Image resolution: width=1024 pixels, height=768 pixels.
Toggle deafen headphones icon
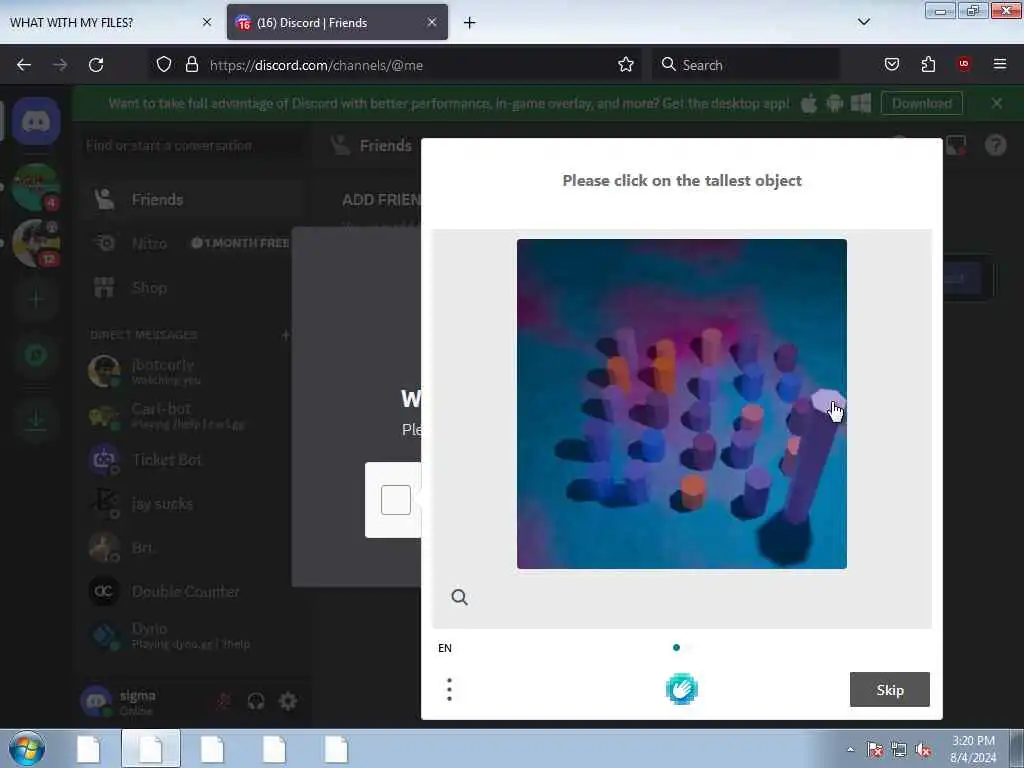tap(256, 701)
